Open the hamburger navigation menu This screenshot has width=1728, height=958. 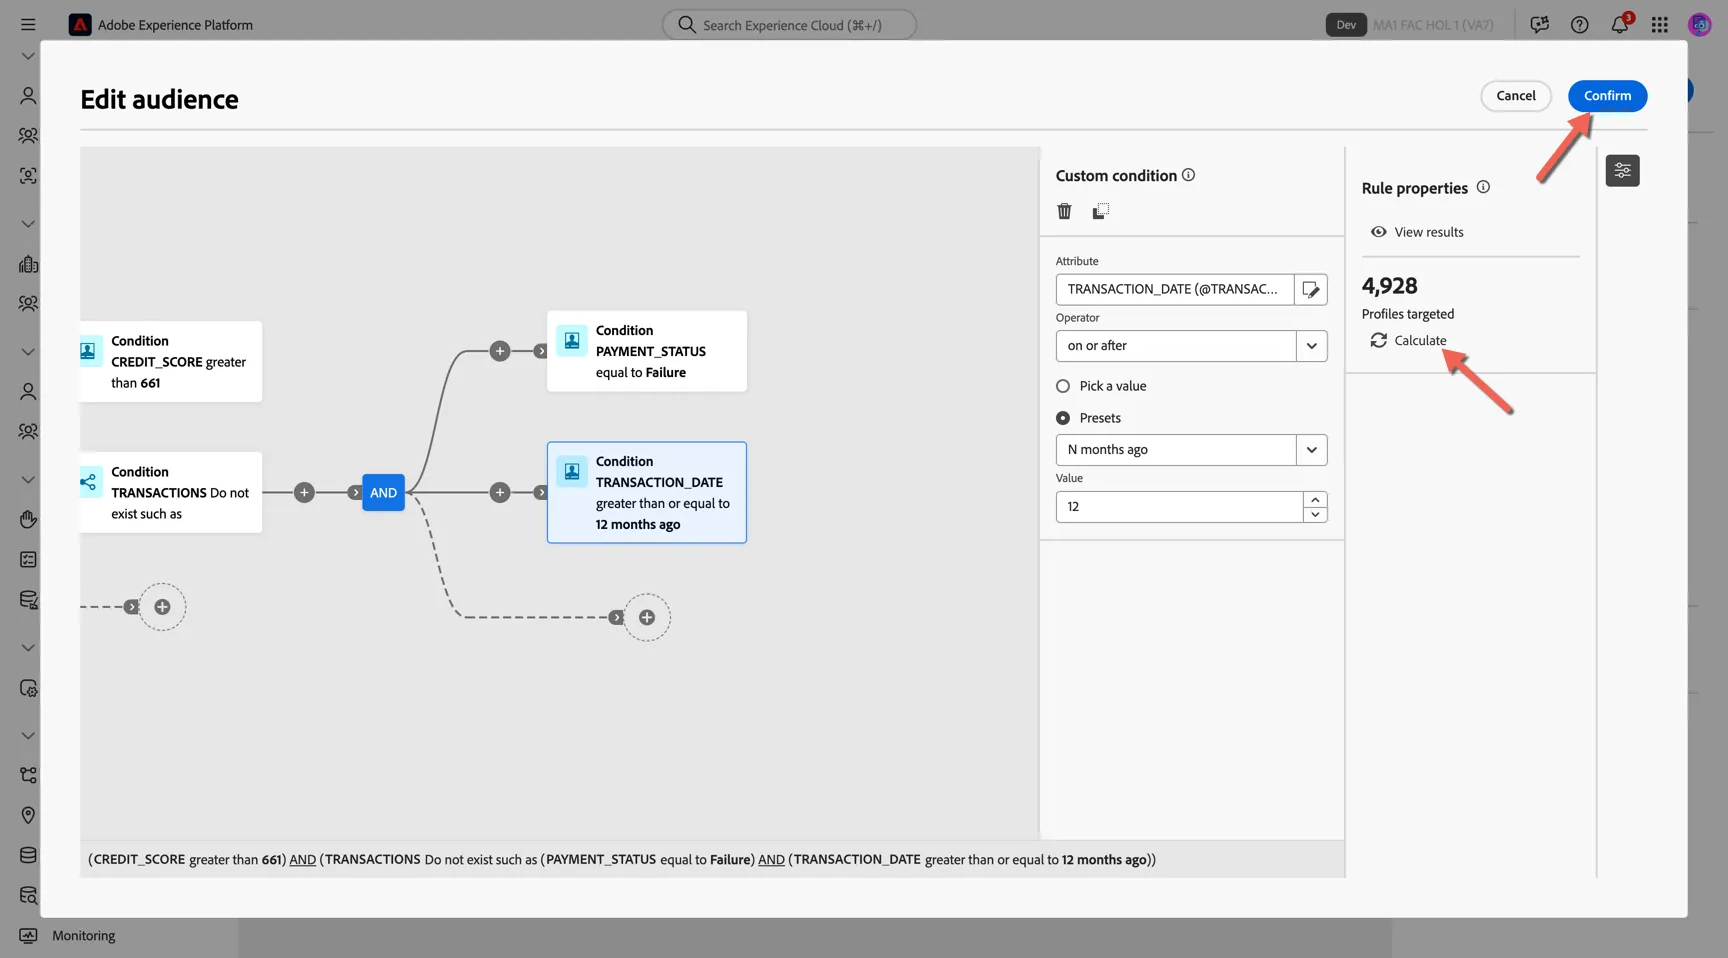pos(28,24)
